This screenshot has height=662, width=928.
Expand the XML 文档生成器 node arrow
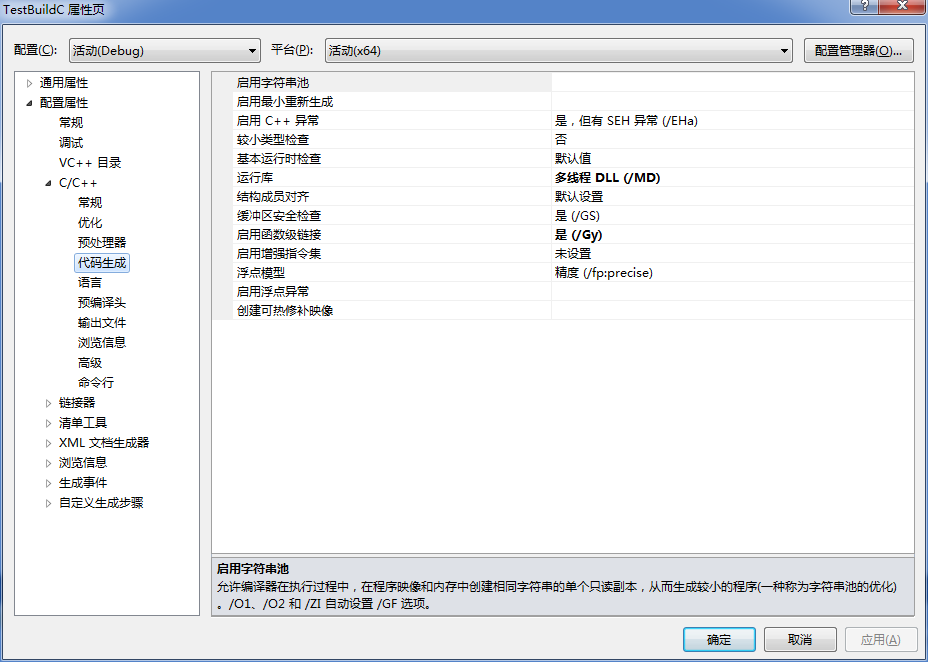tap(49, 443)
